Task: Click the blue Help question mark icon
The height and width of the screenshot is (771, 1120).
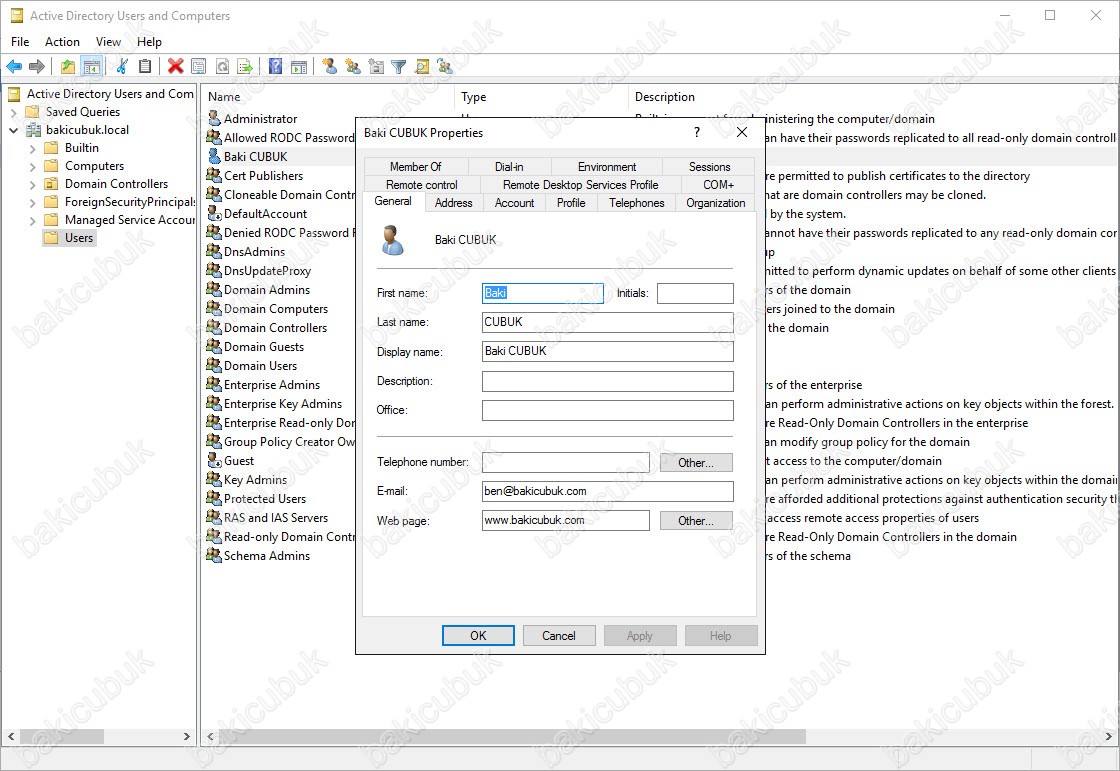Action: (276, 66)
